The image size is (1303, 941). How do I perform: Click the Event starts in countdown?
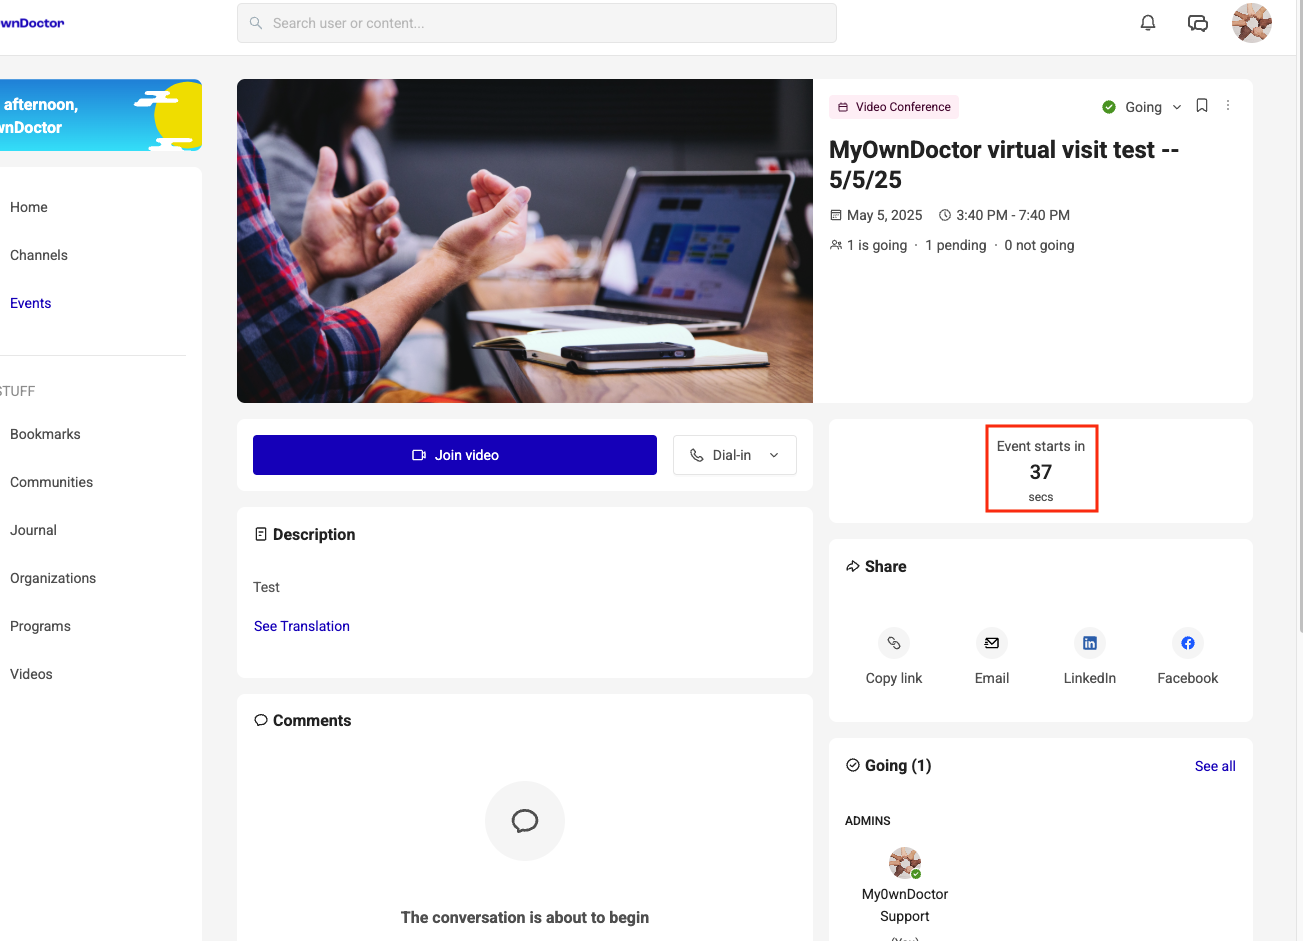[x=1041, y=470]
